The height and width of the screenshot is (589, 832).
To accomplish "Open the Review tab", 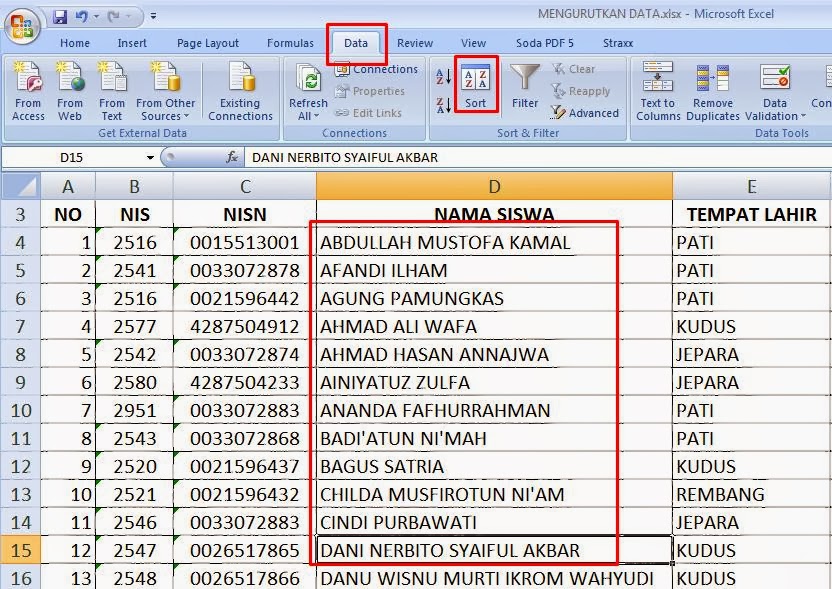I will click(415, 43).
